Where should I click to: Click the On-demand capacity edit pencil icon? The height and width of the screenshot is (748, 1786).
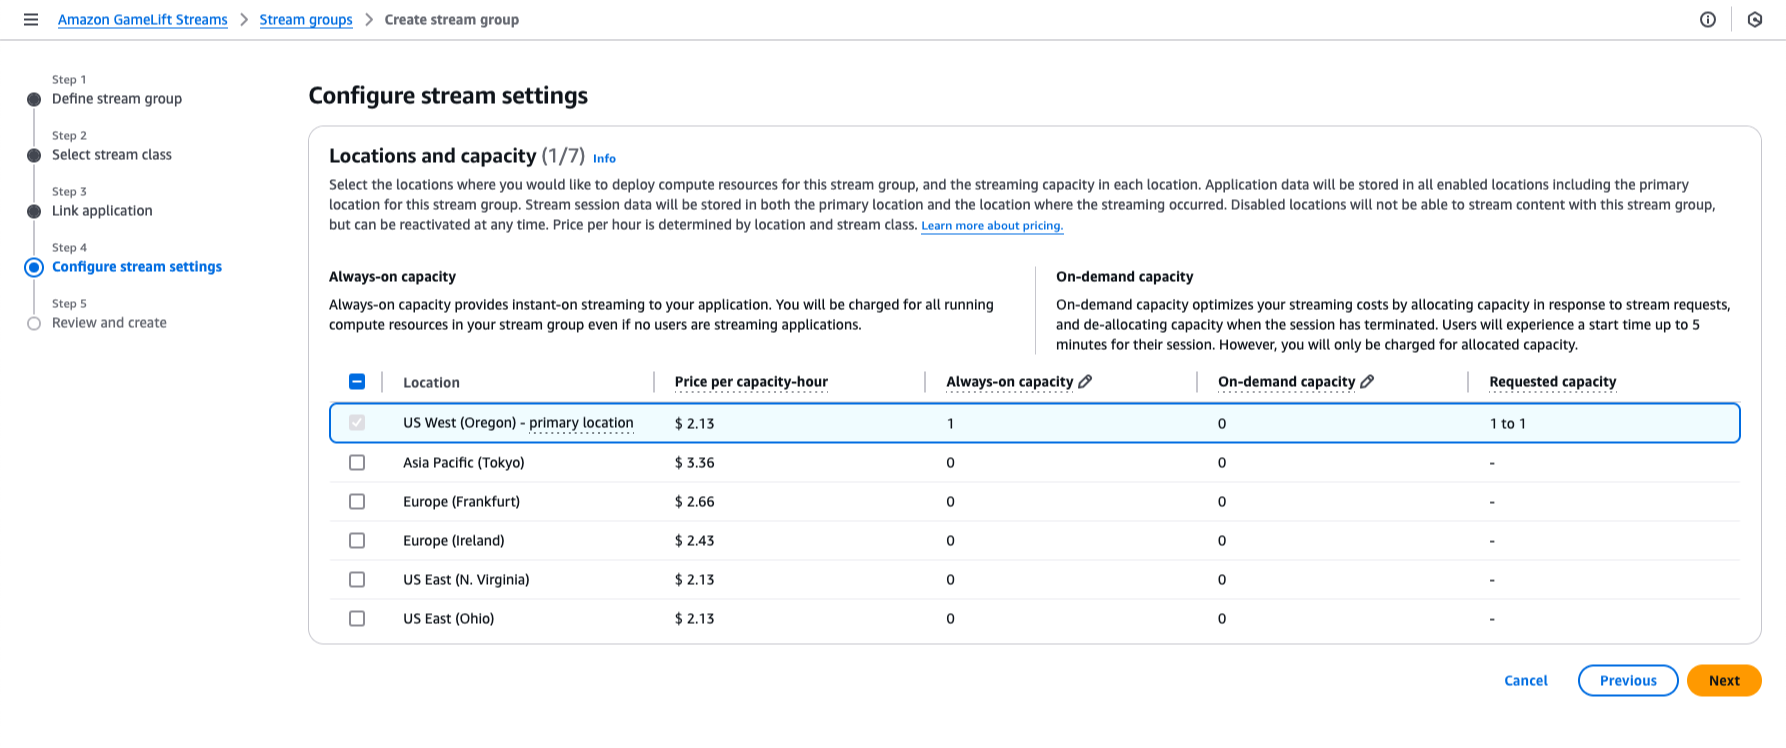click(1367, 381)
